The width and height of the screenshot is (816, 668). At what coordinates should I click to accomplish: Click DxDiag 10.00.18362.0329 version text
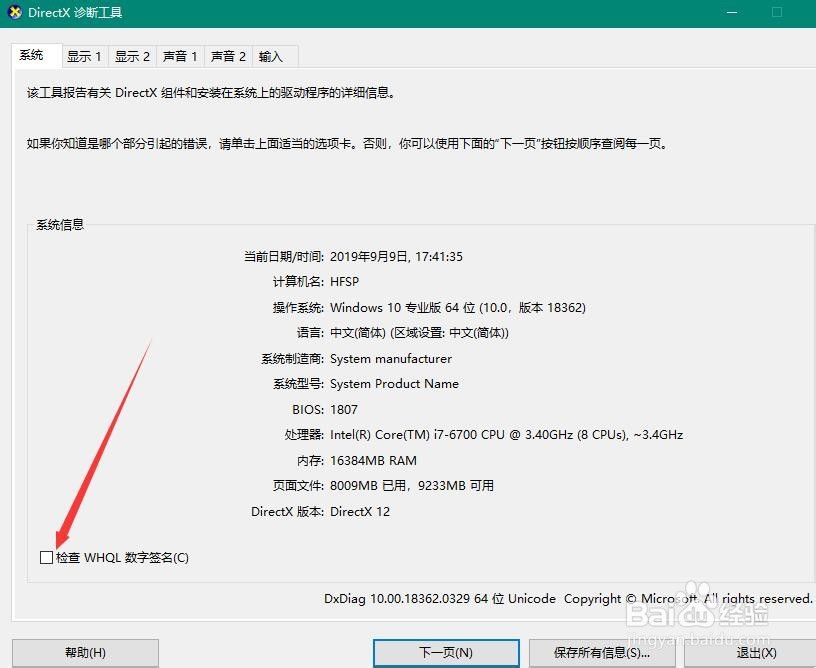[x=440, y=599]
